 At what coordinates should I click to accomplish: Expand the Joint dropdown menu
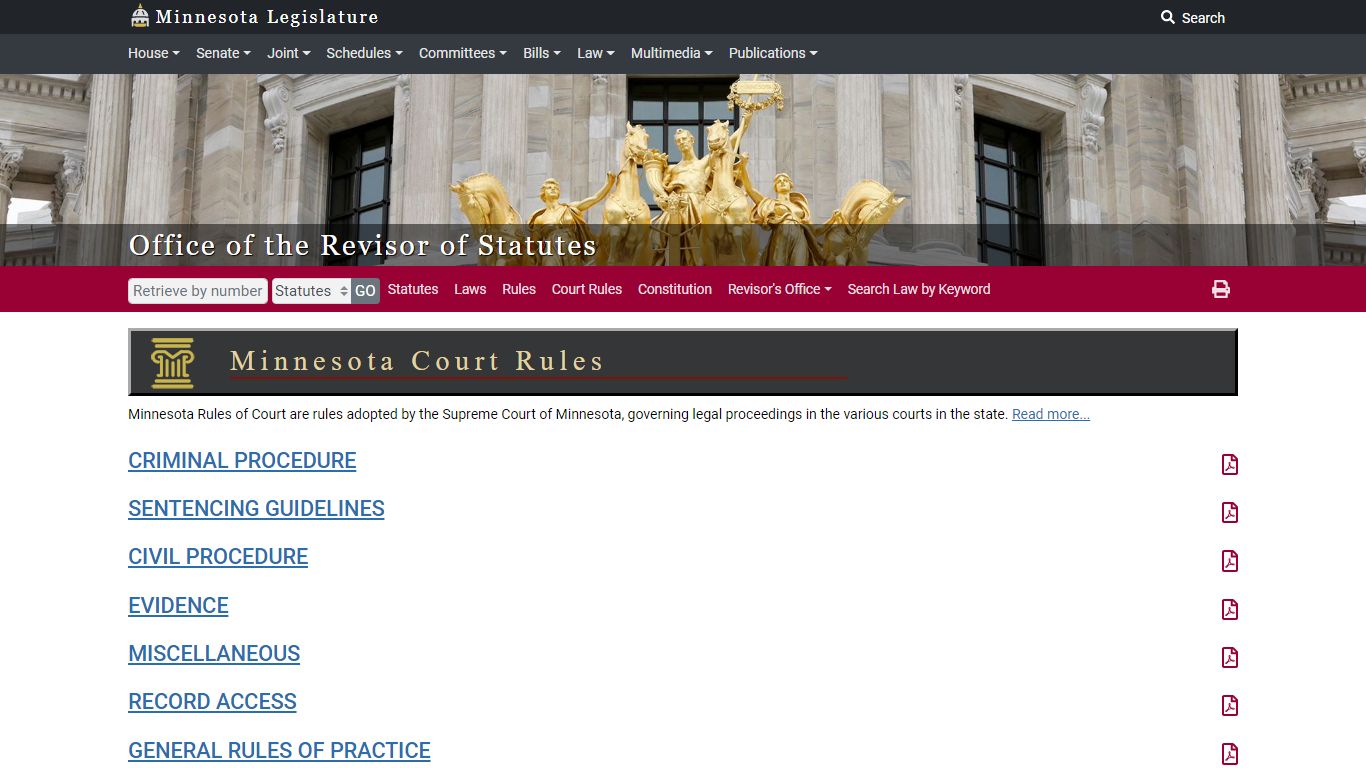coord(289,53)
